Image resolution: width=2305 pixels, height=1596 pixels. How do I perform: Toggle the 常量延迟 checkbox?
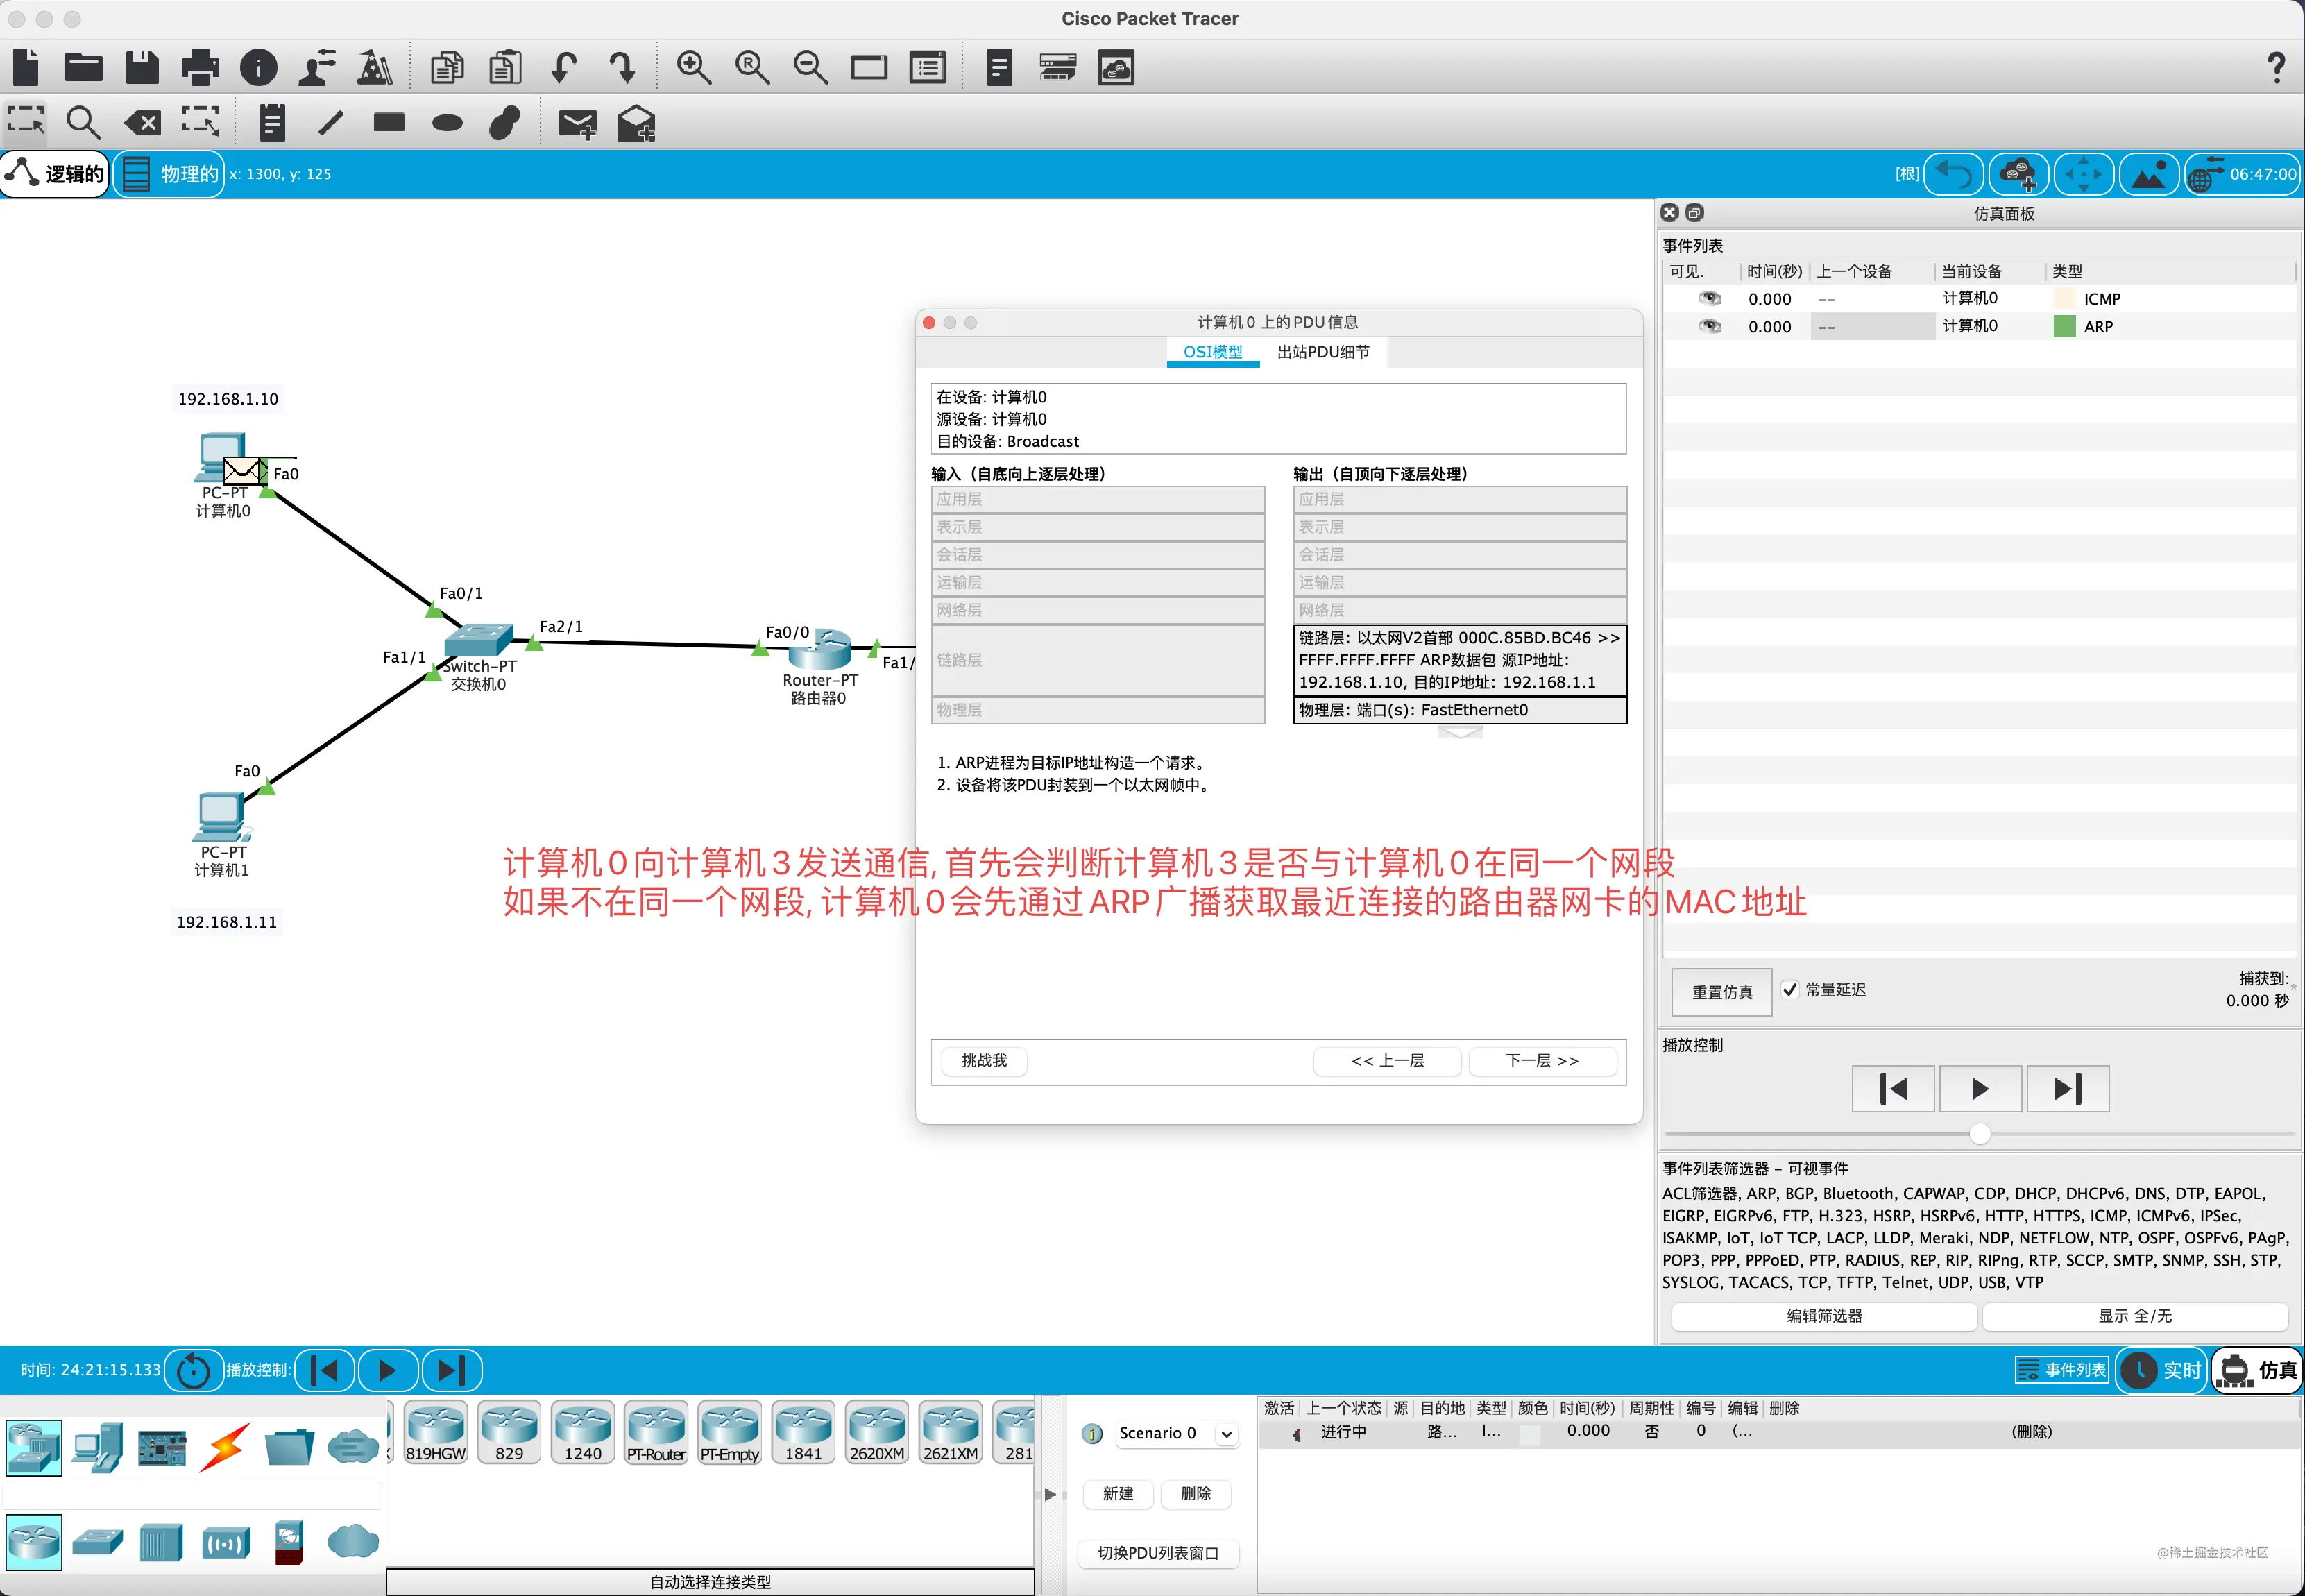click(1789, 989)
